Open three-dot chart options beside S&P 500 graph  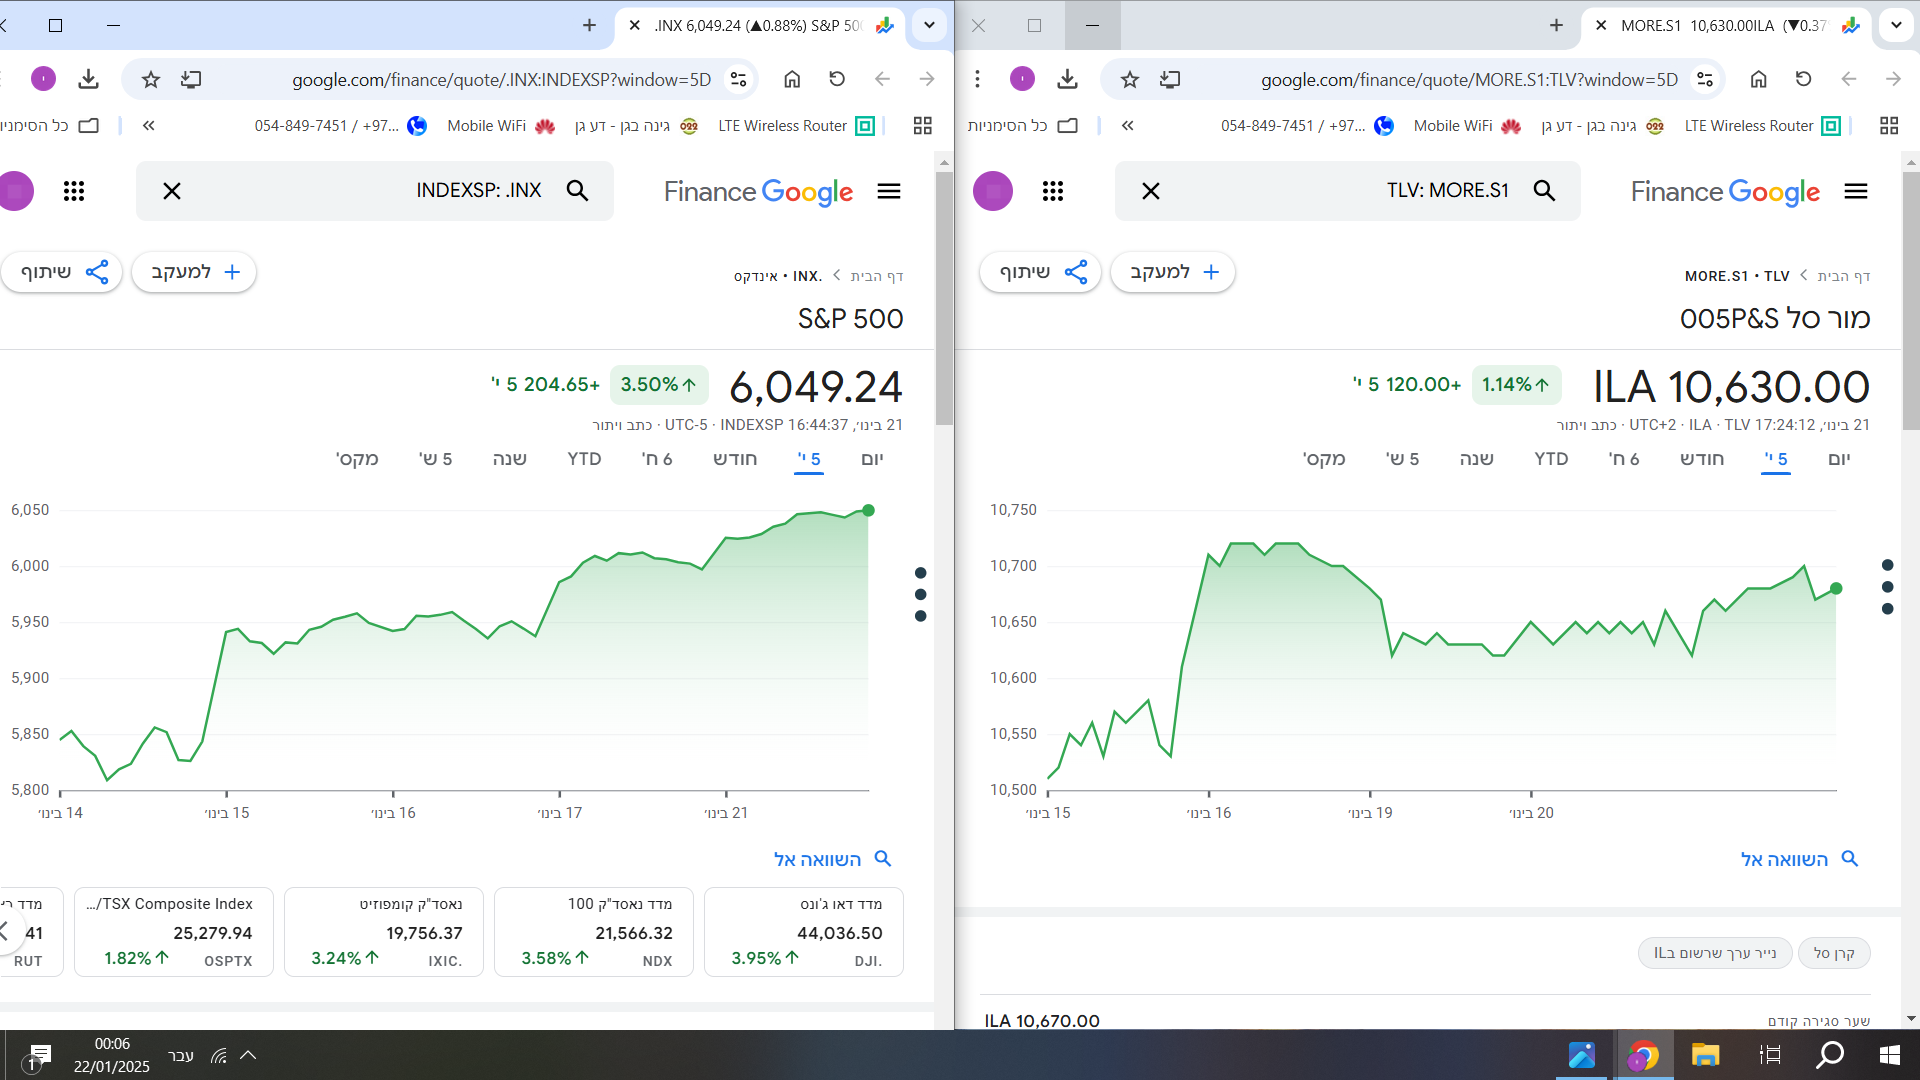(920, 594)
